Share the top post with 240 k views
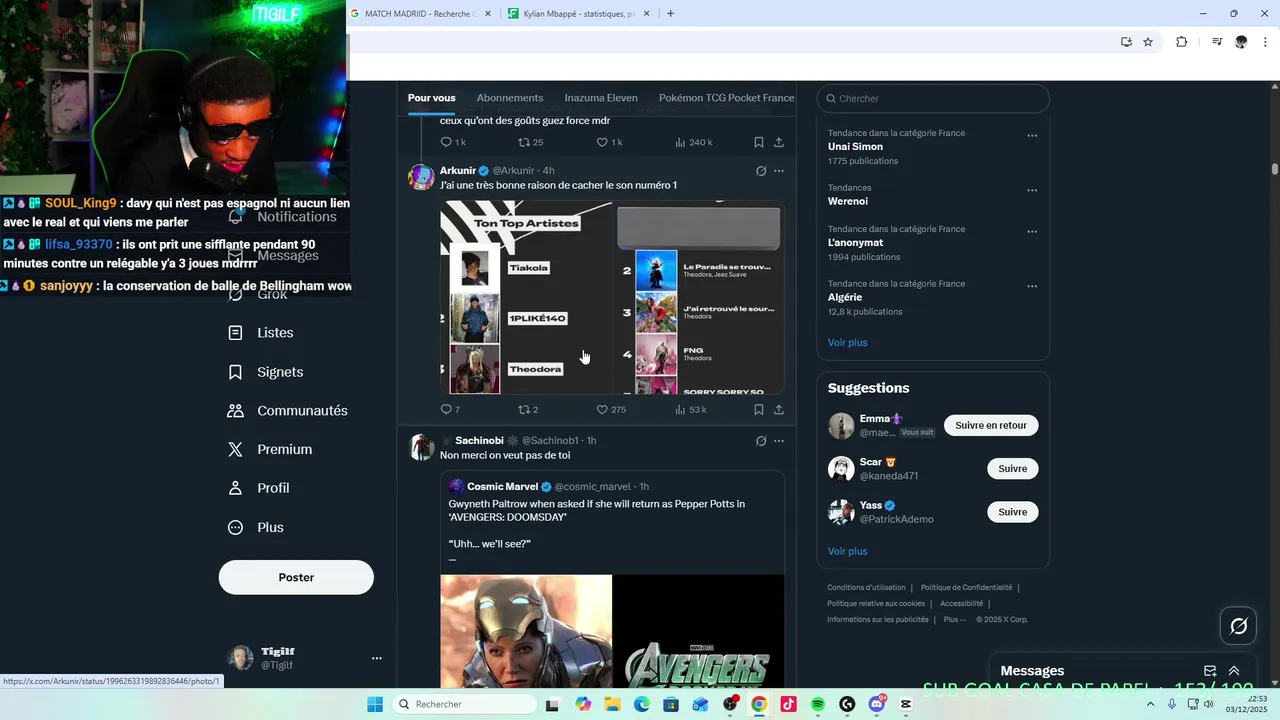Image resolution: width=1280 pixels, height=720 pixels. click(x=779, y=142)
